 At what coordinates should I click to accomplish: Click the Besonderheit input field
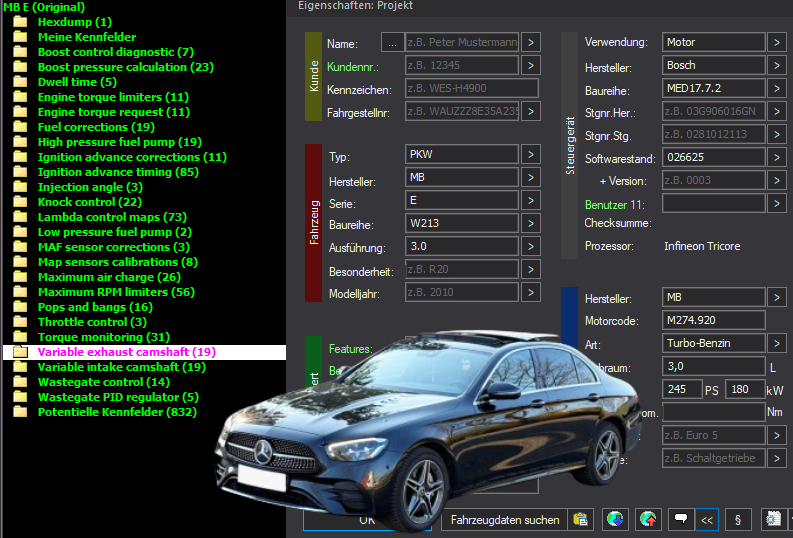[462, 269]
